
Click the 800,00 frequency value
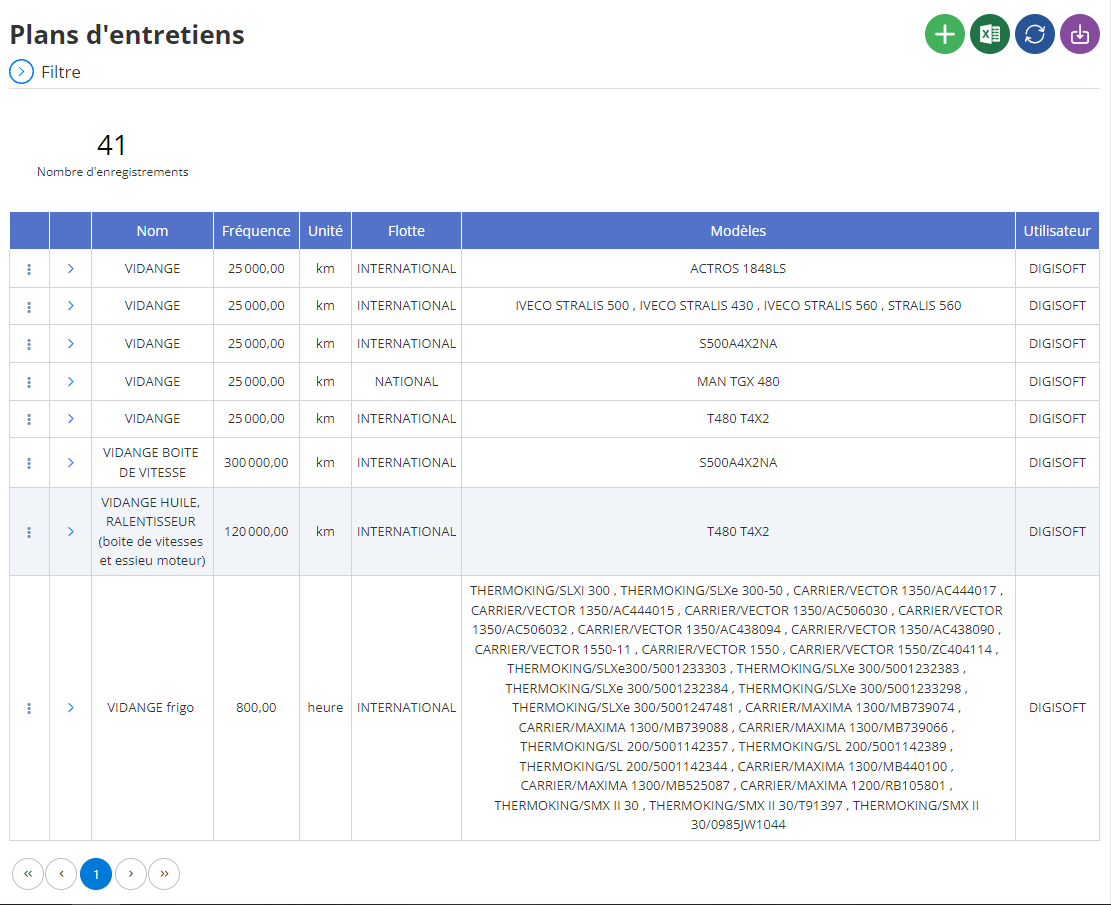[256, 708]
